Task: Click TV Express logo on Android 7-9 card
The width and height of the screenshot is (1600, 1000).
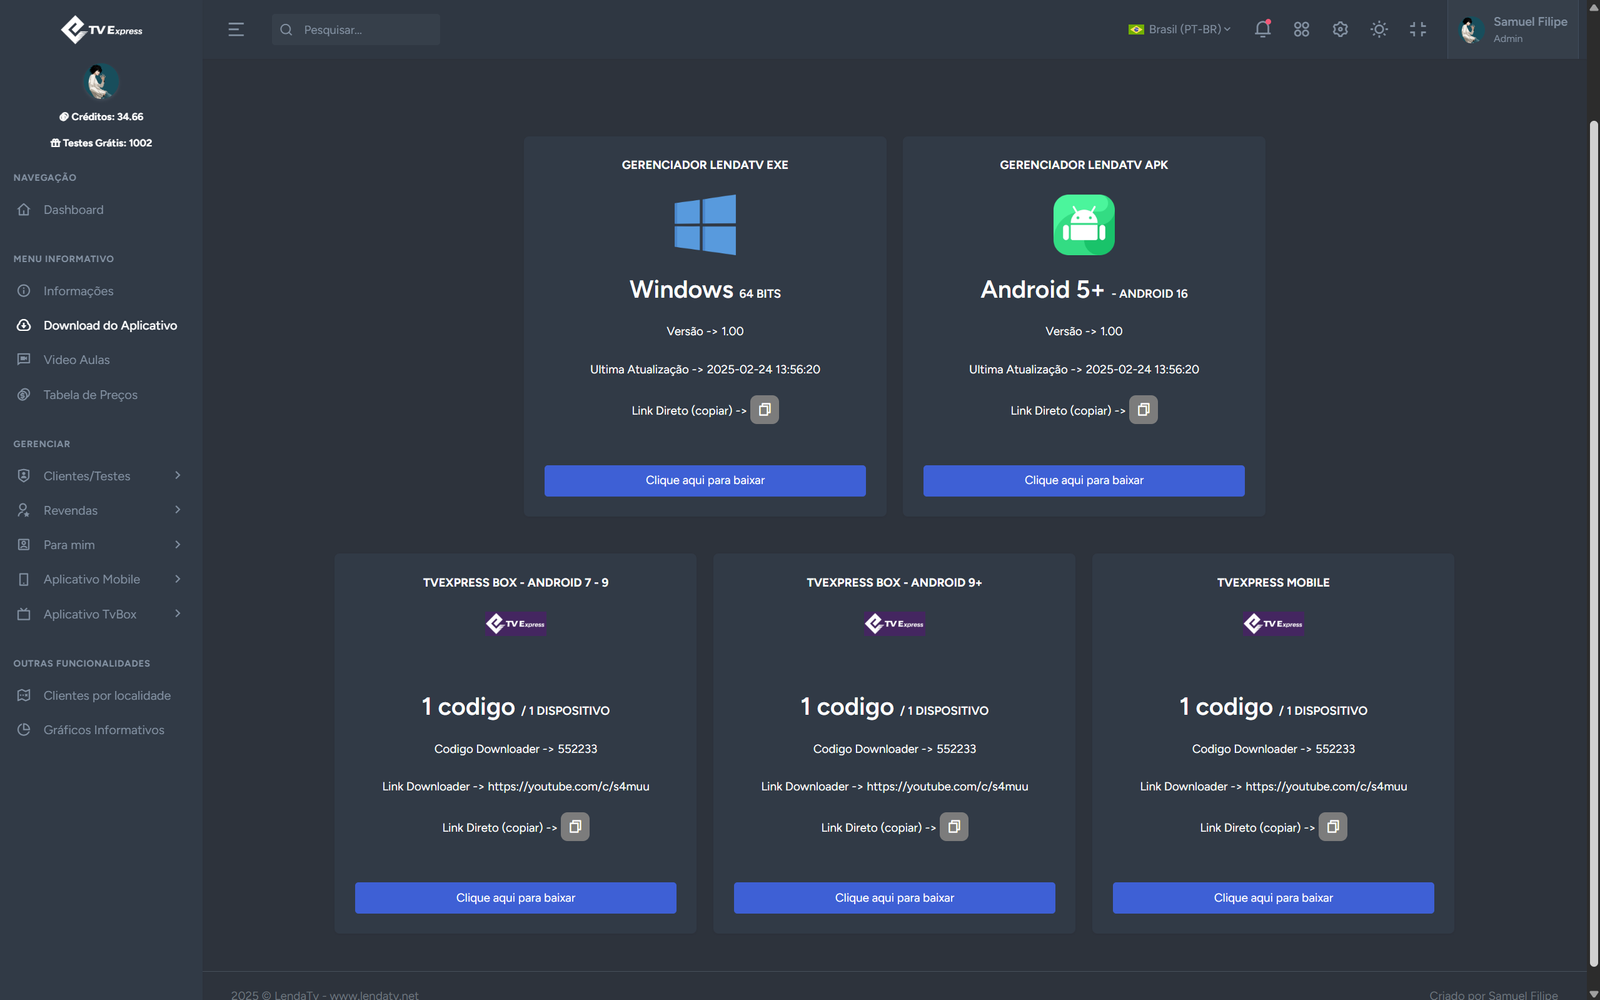Action: pos(516,624)
